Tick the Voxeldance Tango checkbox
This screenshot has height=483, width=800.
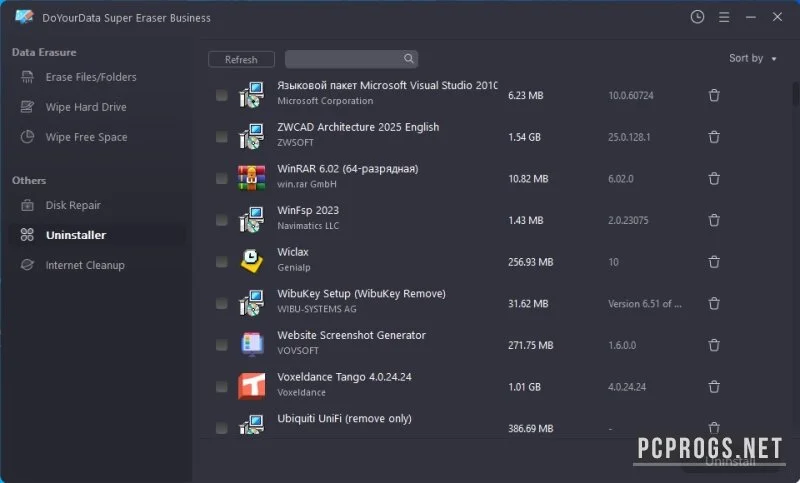(x=221, y=387)
